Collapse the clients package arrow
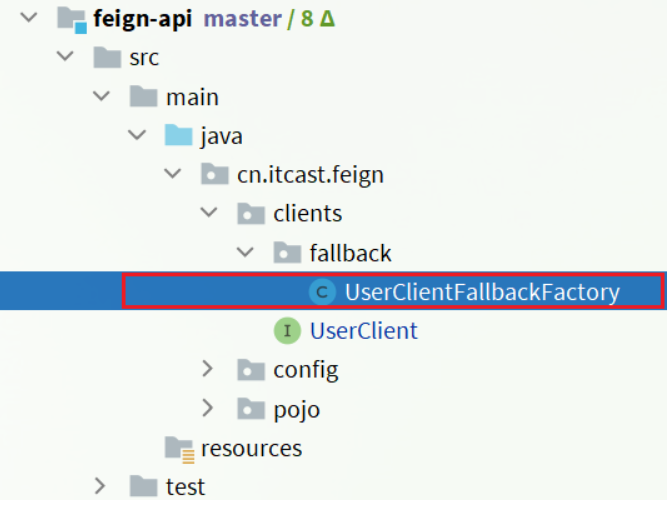 [208, 214]
